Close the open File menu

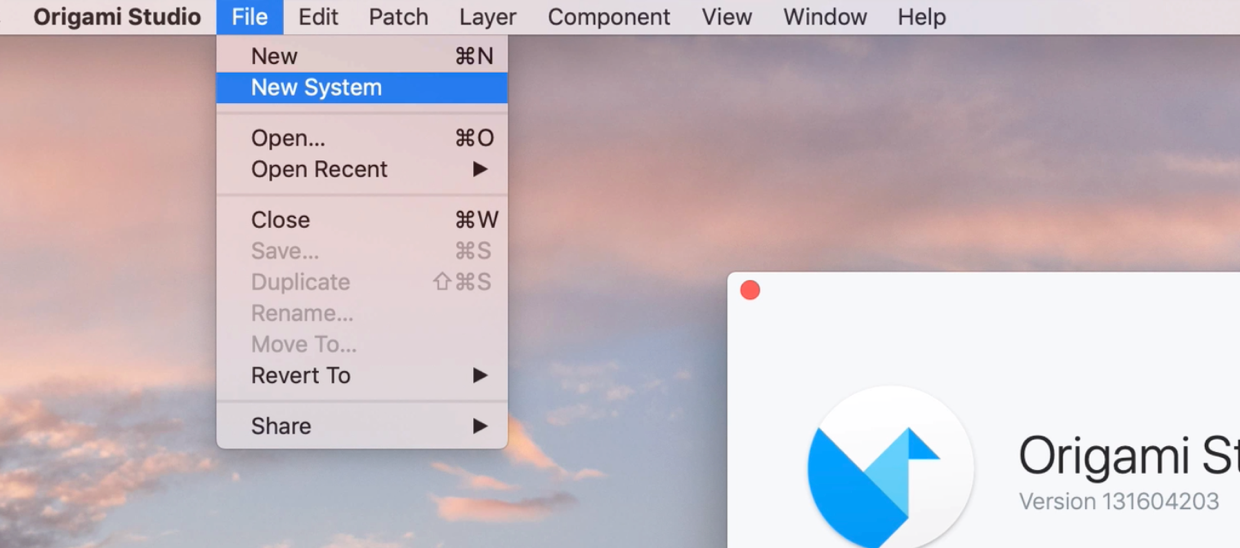[250, 17]
